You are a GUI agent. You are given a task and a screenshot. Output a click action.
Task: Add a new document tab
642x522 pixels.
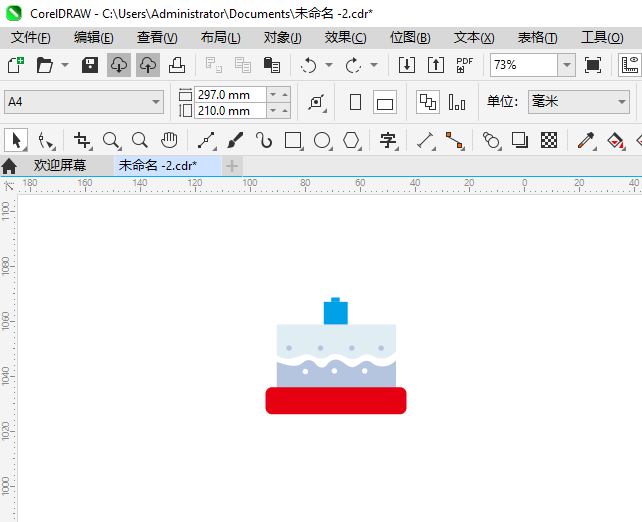coord(232,166)
